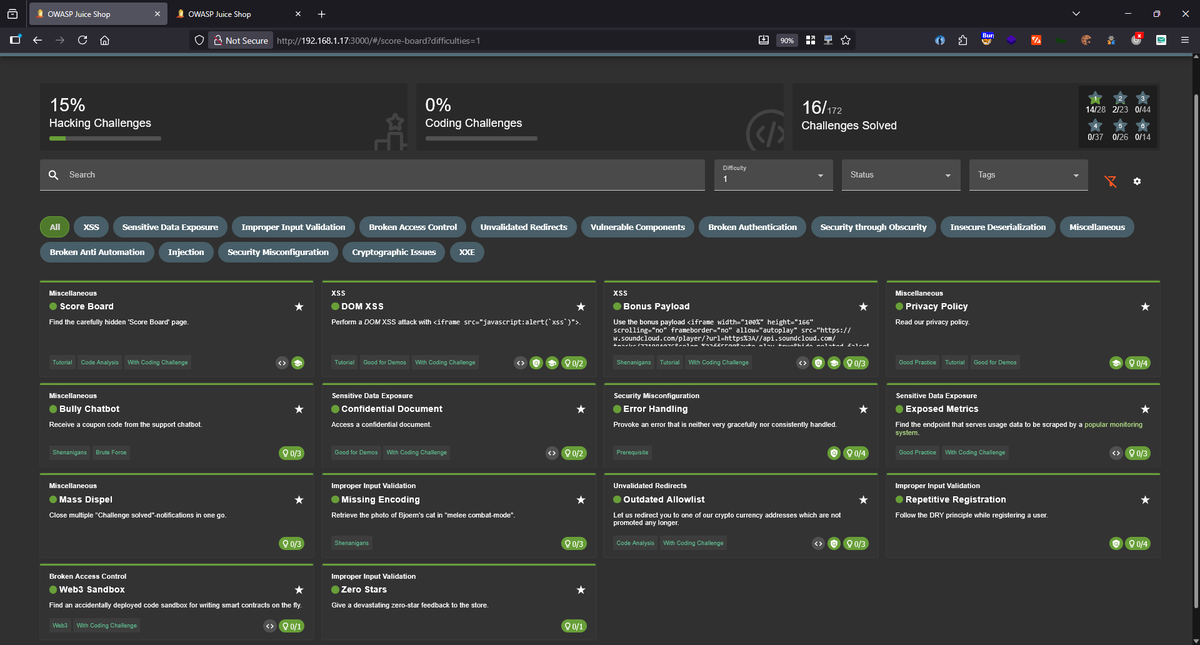
Task: Open coding challenge icon on Web3 Sandbox card
Action: (x=269, y=626)
